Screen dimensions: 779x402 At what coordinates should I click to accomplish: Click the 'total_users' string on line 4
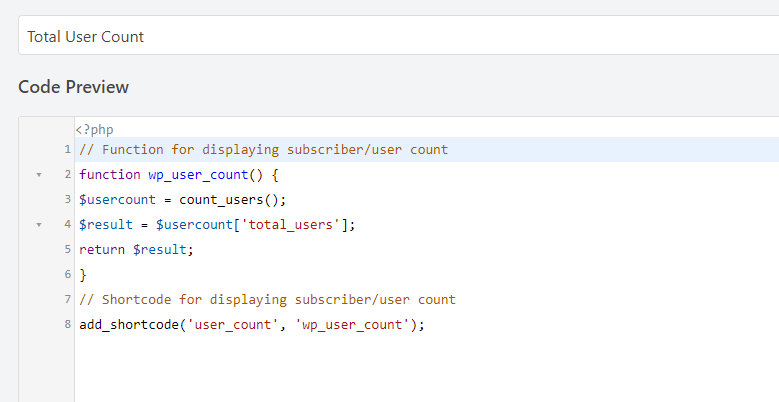click(x=290, y=225)
